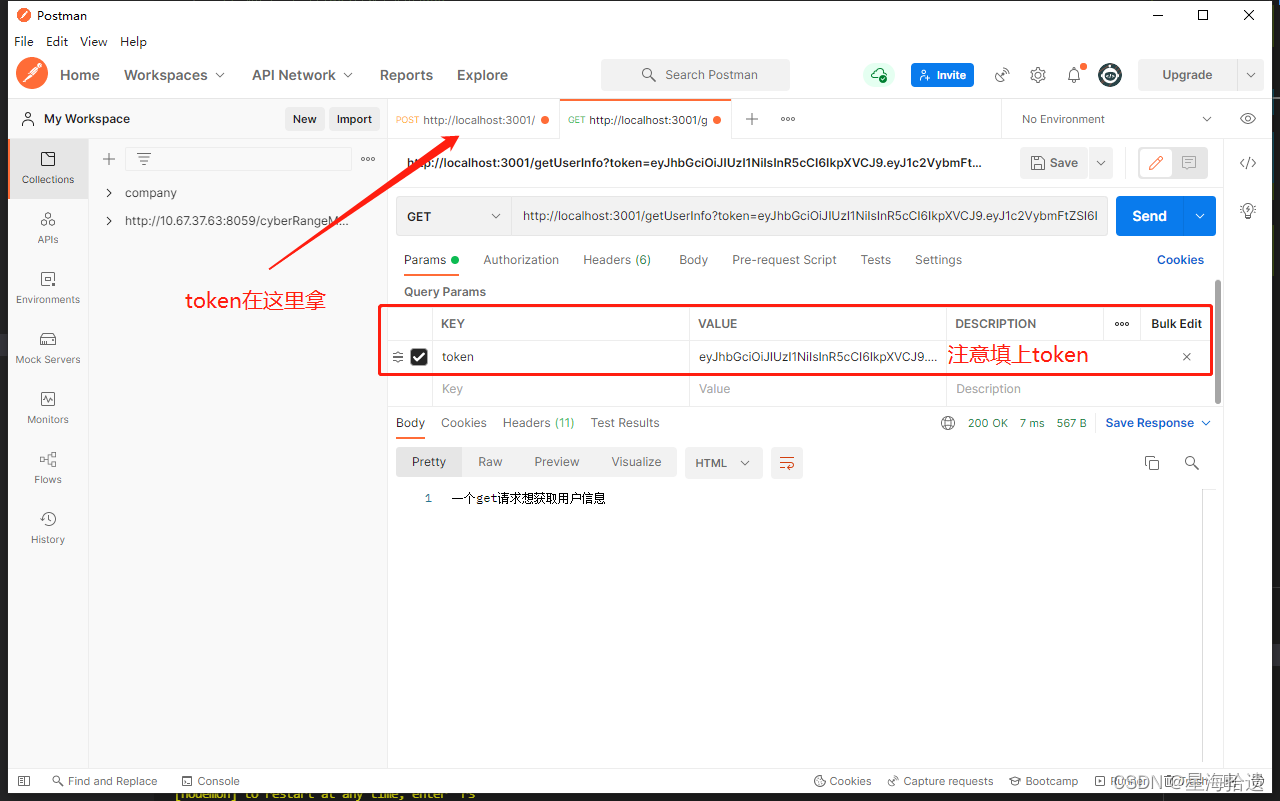Open the Cookies link beside Settings
The height and width of the screenshot is (801, 1280).
point(1180,260)
